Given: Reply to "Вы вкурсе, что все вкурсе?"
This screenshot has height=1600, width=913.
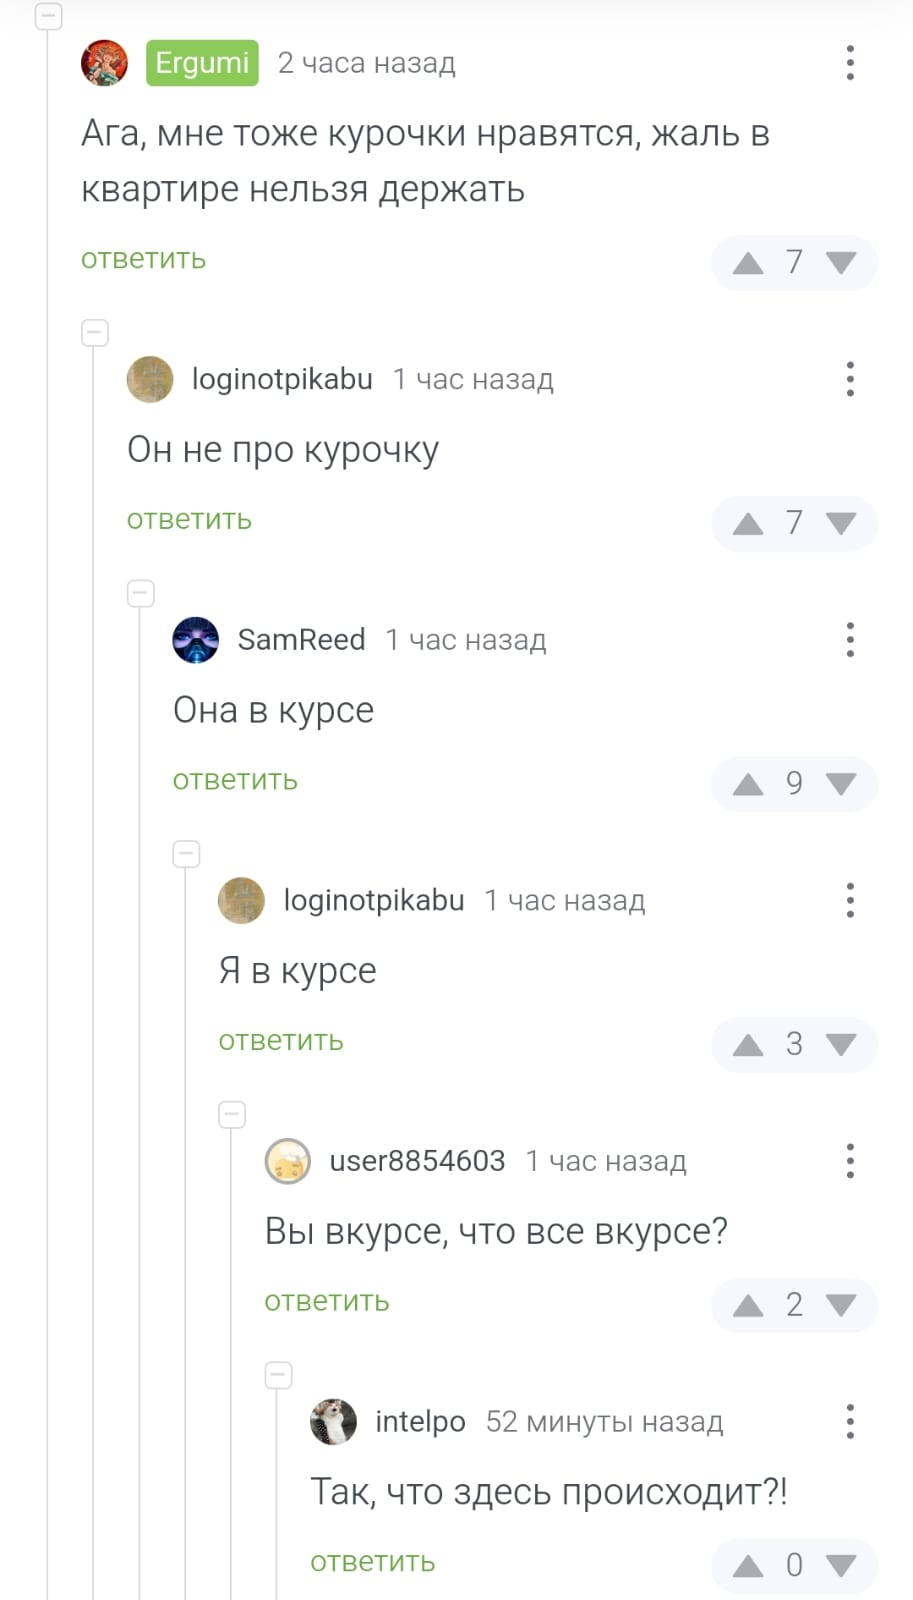Looking at the screenshot, I should click(326, 1301).
